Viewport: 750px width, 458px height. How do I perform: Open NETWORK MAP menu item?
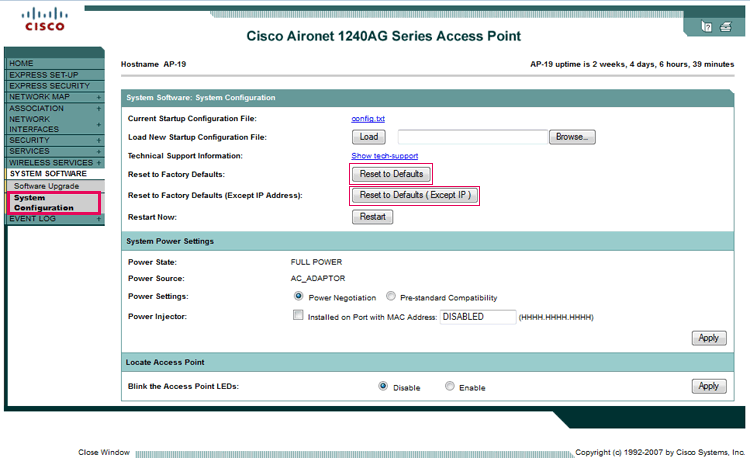pos(40,97)
